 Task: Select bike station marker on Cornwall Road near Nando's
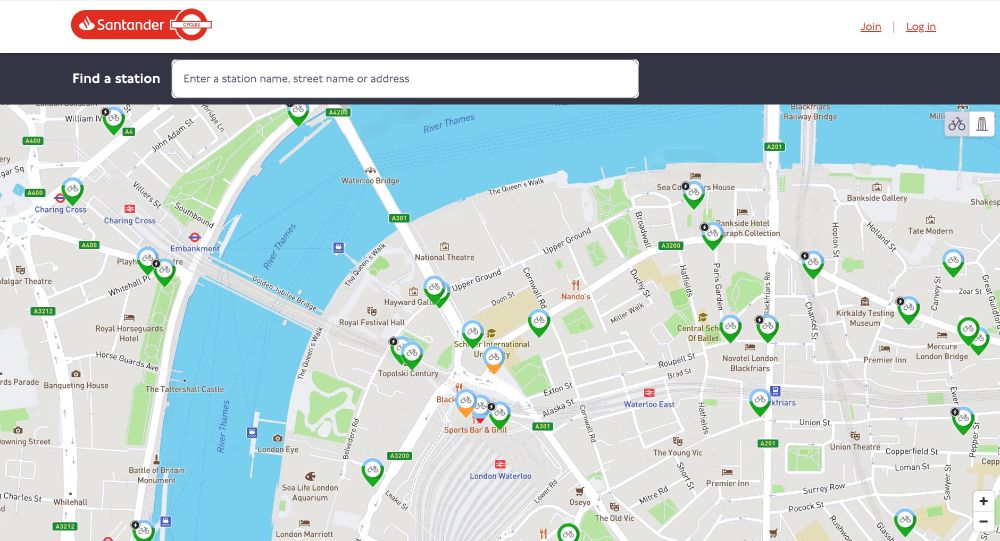(x=539, y=322)
